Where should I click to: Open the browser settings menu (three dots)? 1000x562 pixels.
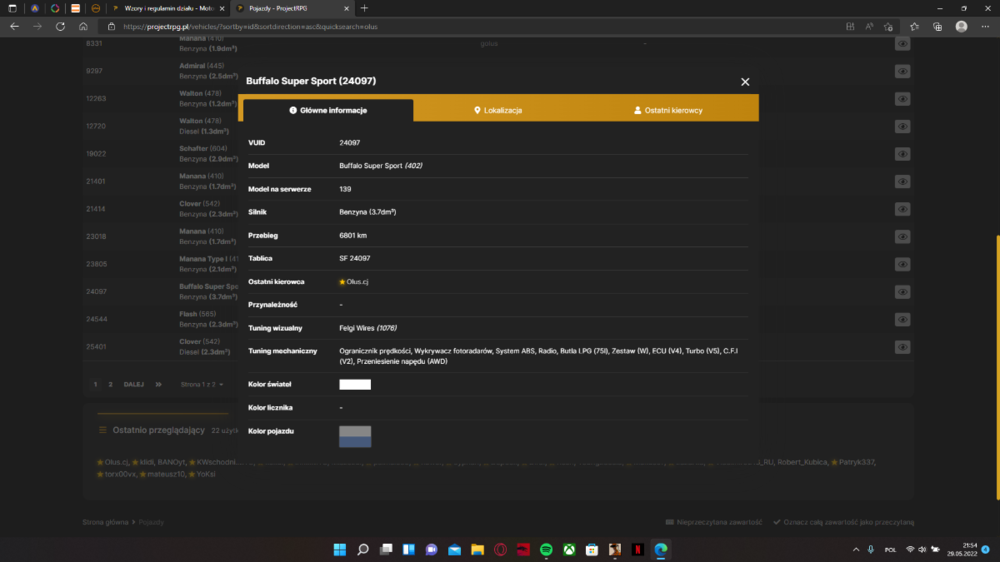tap(985, 27)
